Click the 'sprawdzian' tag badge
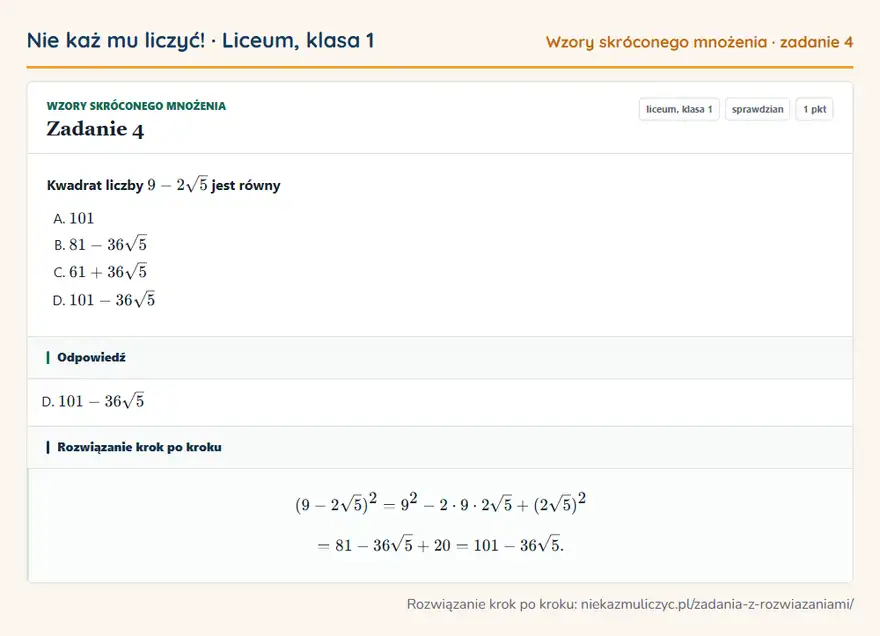 [757, 109]
